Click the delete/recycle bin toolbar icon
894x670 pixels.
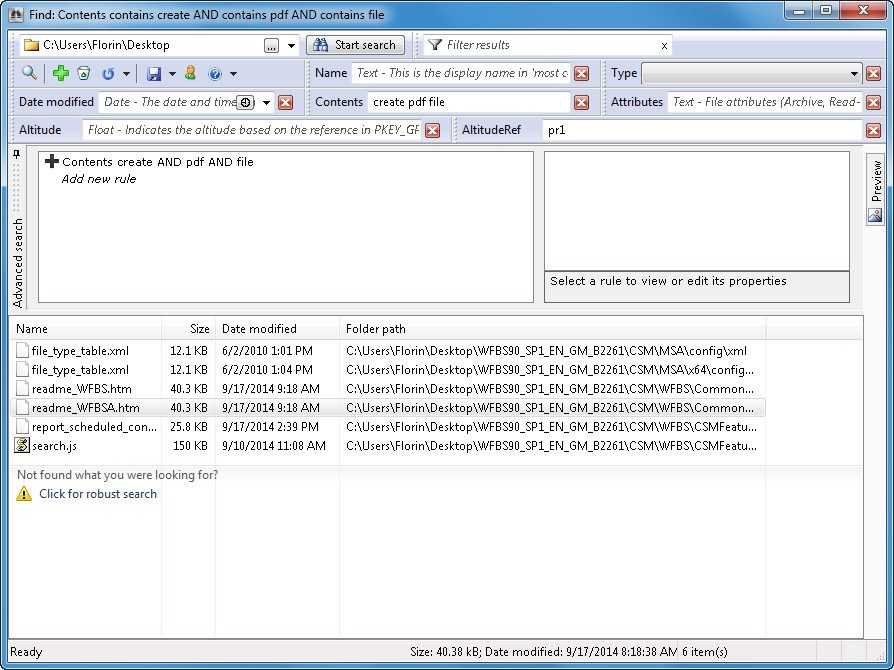coord(83,73)
